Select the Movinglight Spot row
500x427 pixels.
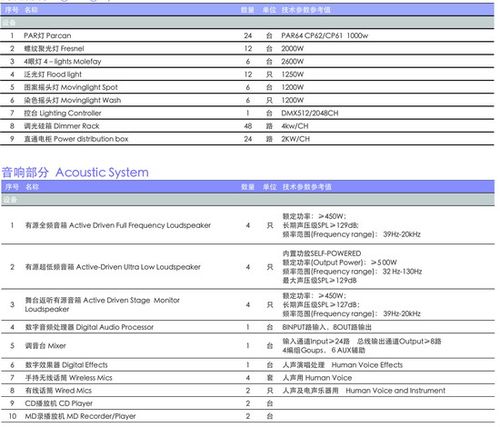pos(247,87)
